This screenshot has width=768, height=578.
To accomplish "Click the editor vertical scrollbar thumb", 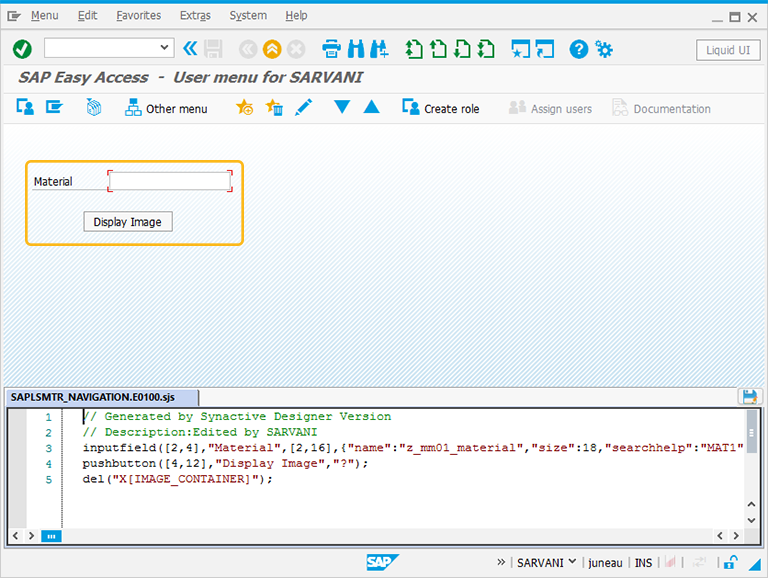I will click(x=751, y=433).
